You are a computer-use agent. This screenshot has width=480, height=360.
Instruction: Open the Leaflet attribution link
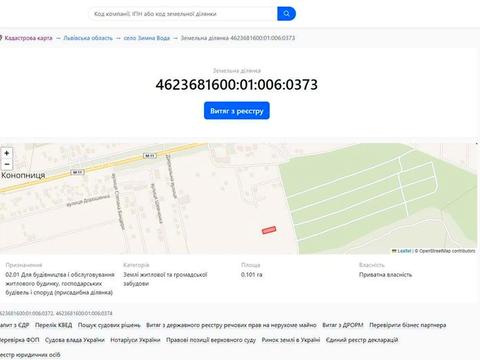click(x=404, y=251)
